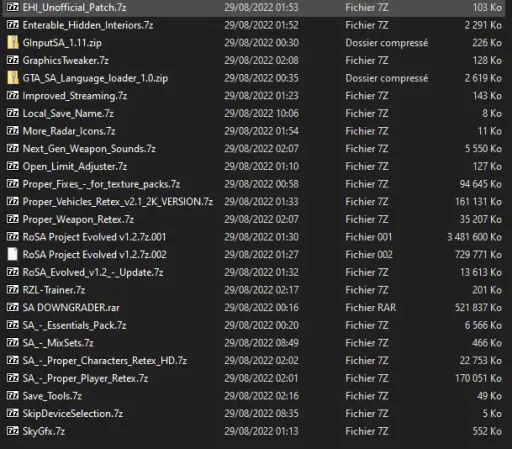Image resolution: width=512 pixels, height=449 pixels.
Task: Click the 7z icon of SkipDeviceSelection.7z
Action: pos(13,413)
